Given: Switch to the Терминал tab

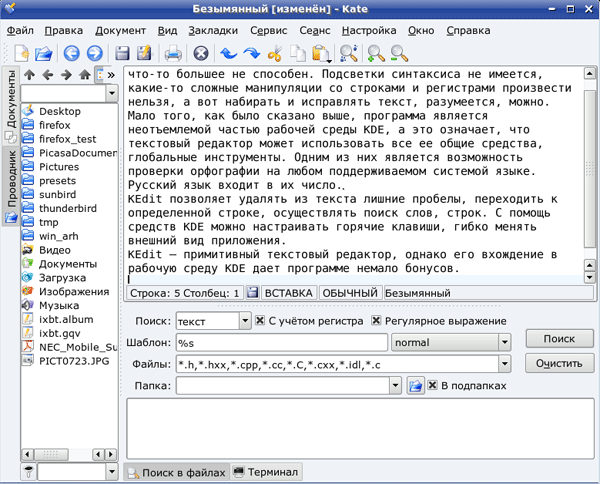Looking at the screenshot, I should [266, 472].
